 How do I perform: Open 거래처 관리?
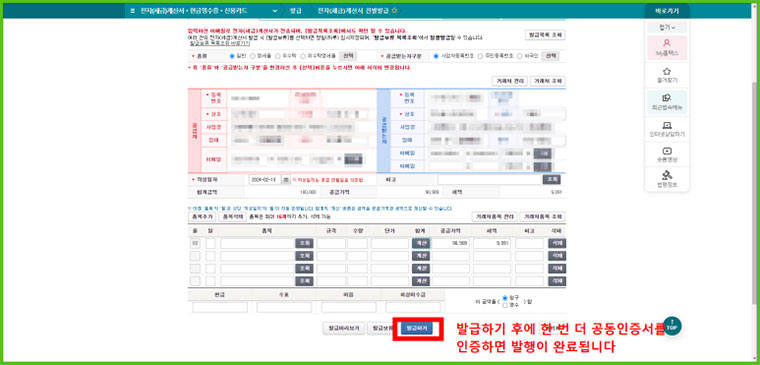pos(509,81)
